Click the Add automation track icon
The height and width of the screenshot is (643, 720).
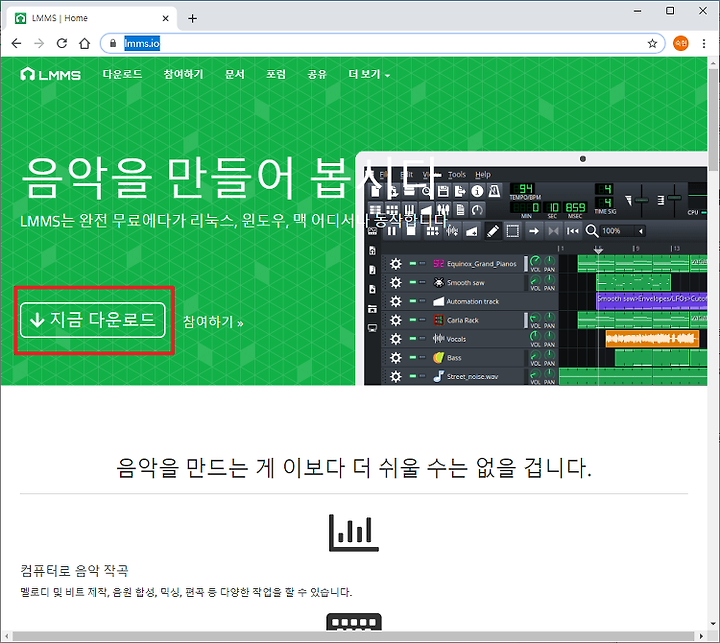coord(472,231)
